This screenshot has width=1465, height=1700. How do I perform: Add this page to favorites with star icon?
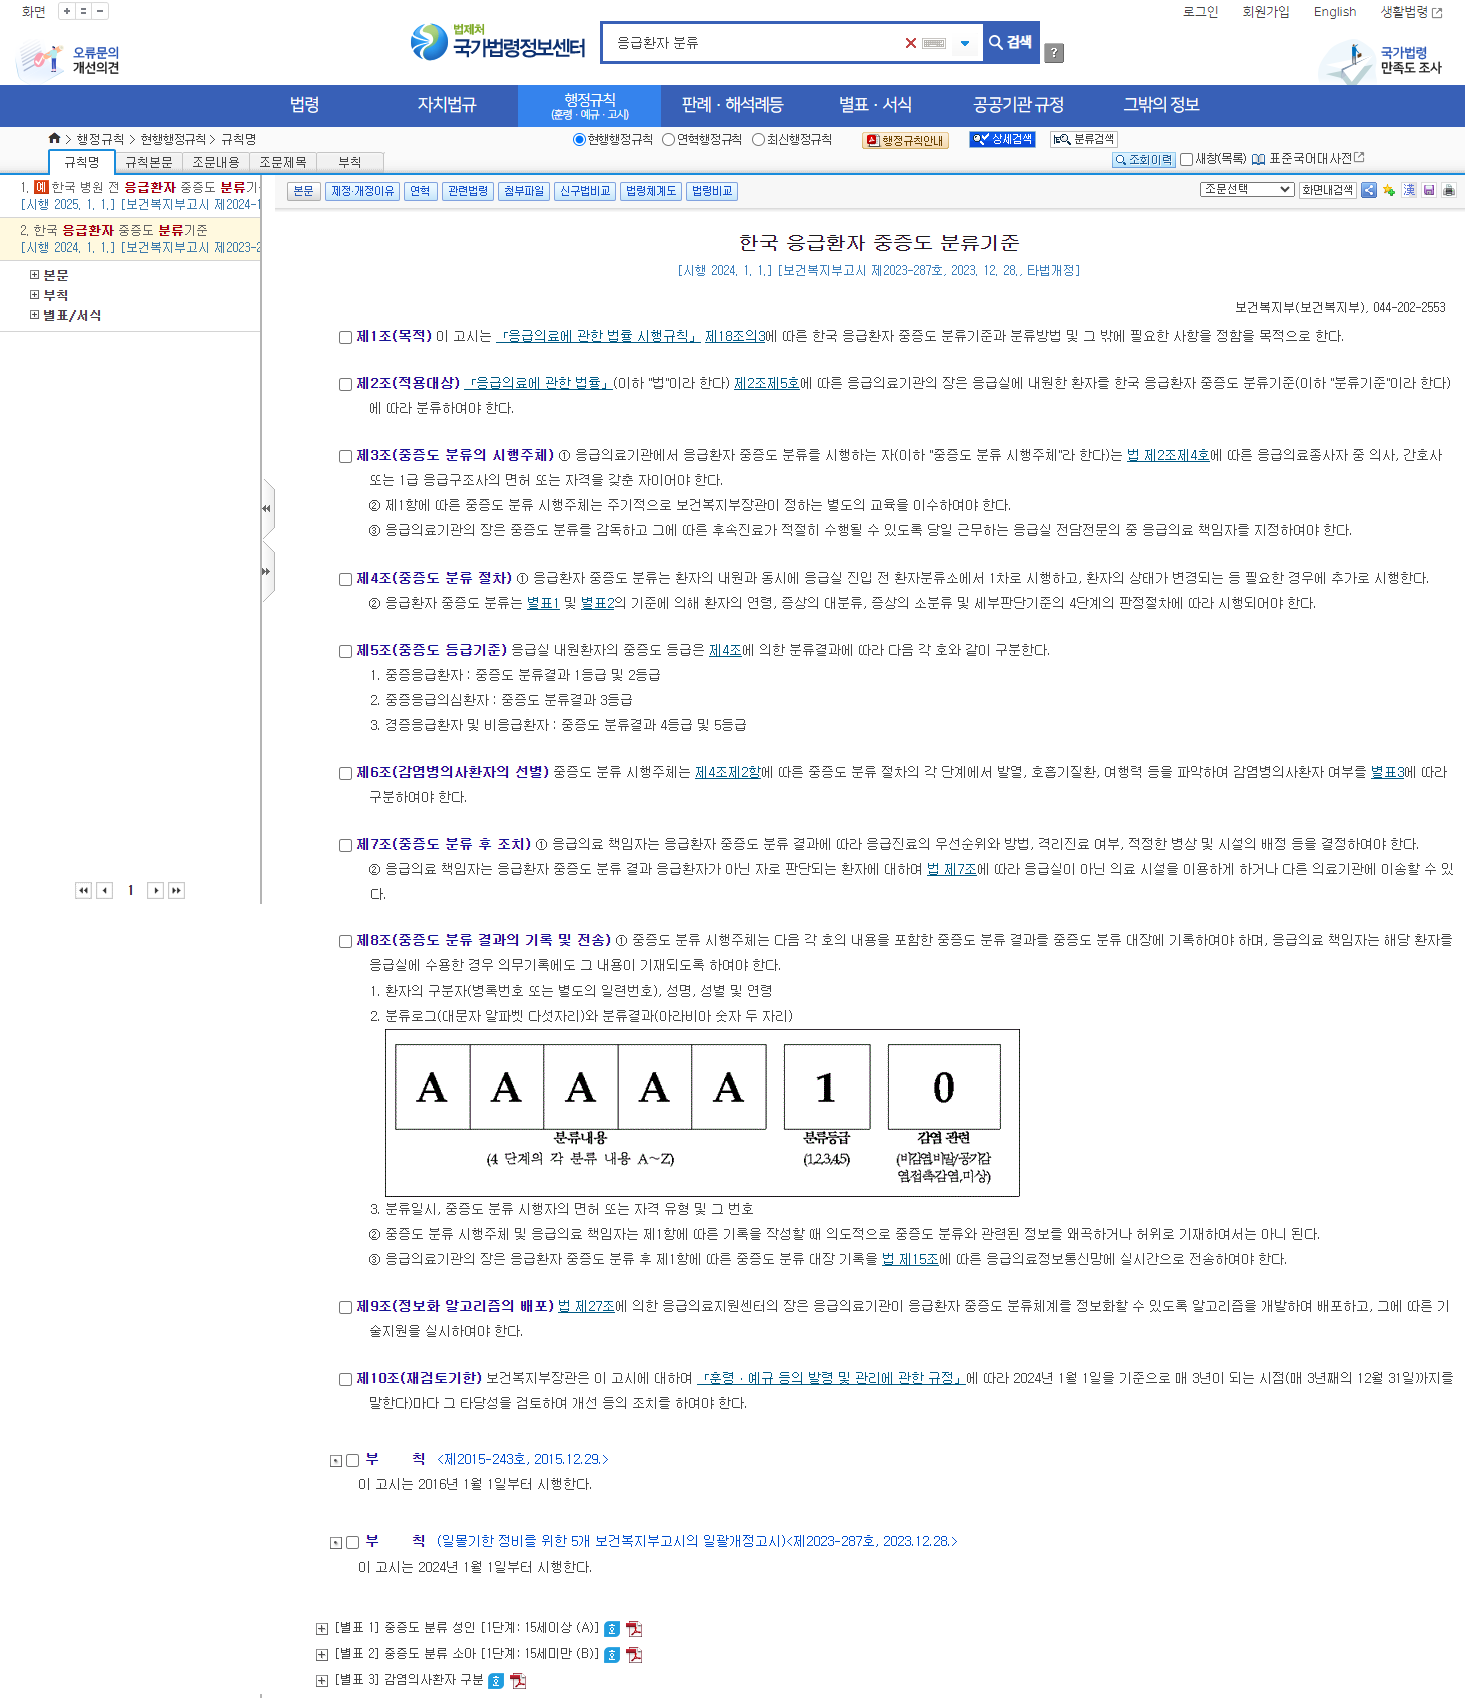pos(1389,190)
